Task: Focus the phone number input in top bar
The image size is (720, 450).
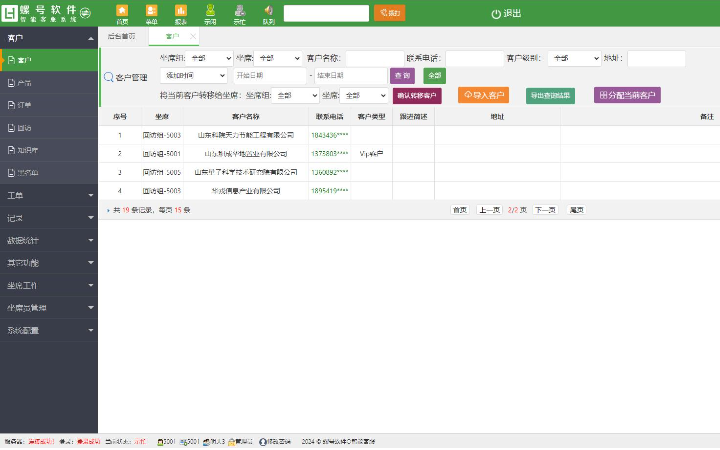Action: (326, 13)
